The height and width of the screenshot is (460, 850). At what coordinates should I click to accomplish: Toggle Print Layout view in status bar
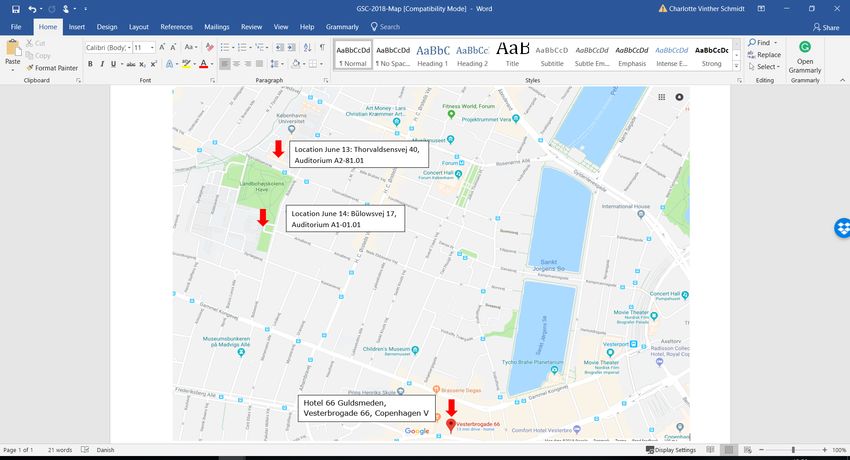[x=729, y=450]
